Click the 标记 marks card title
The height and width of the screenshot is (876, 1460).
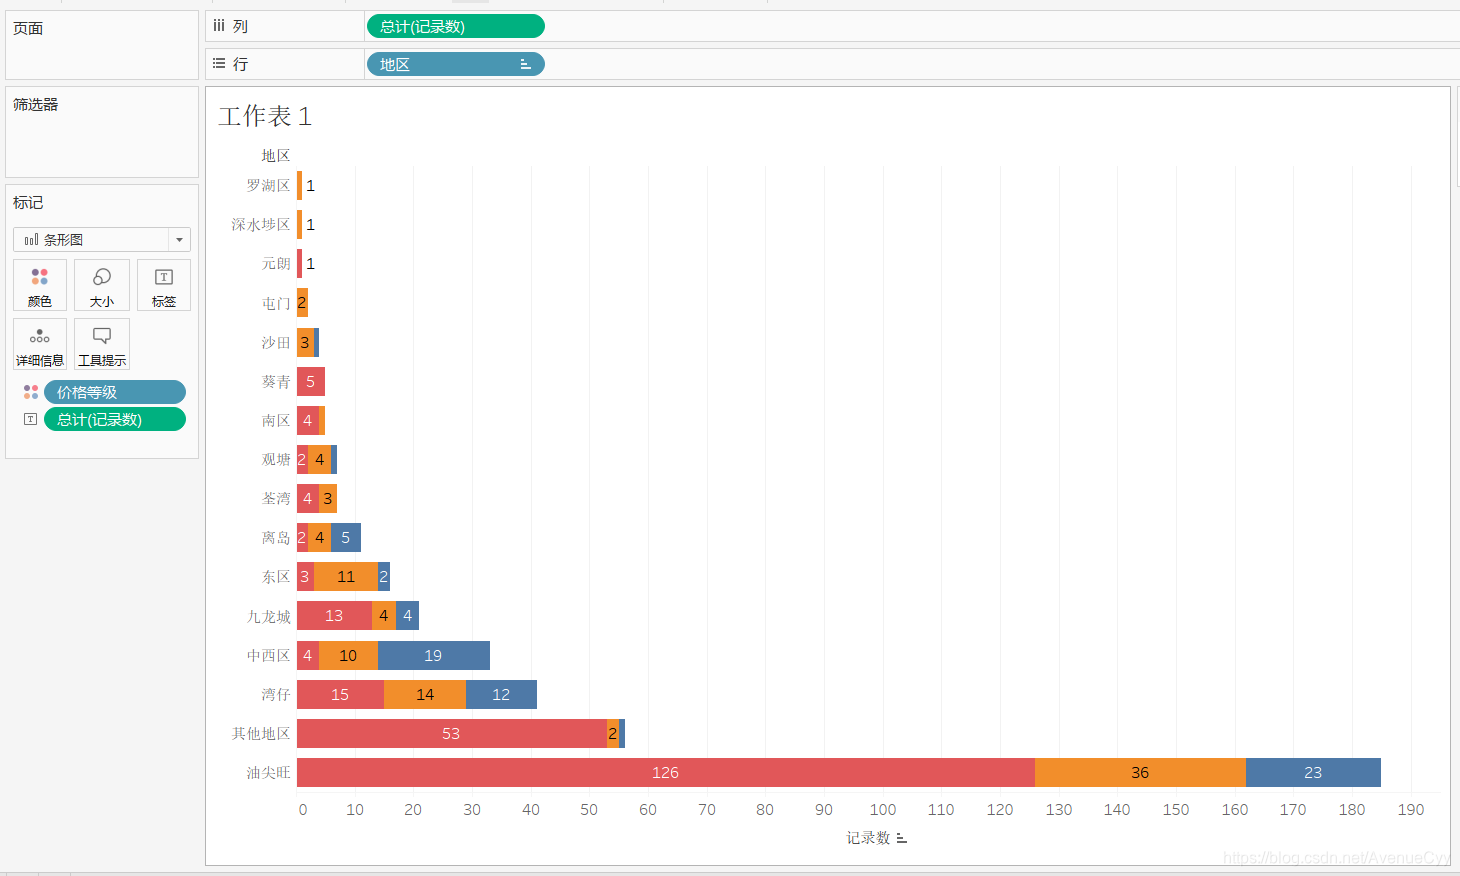(28, 202)
